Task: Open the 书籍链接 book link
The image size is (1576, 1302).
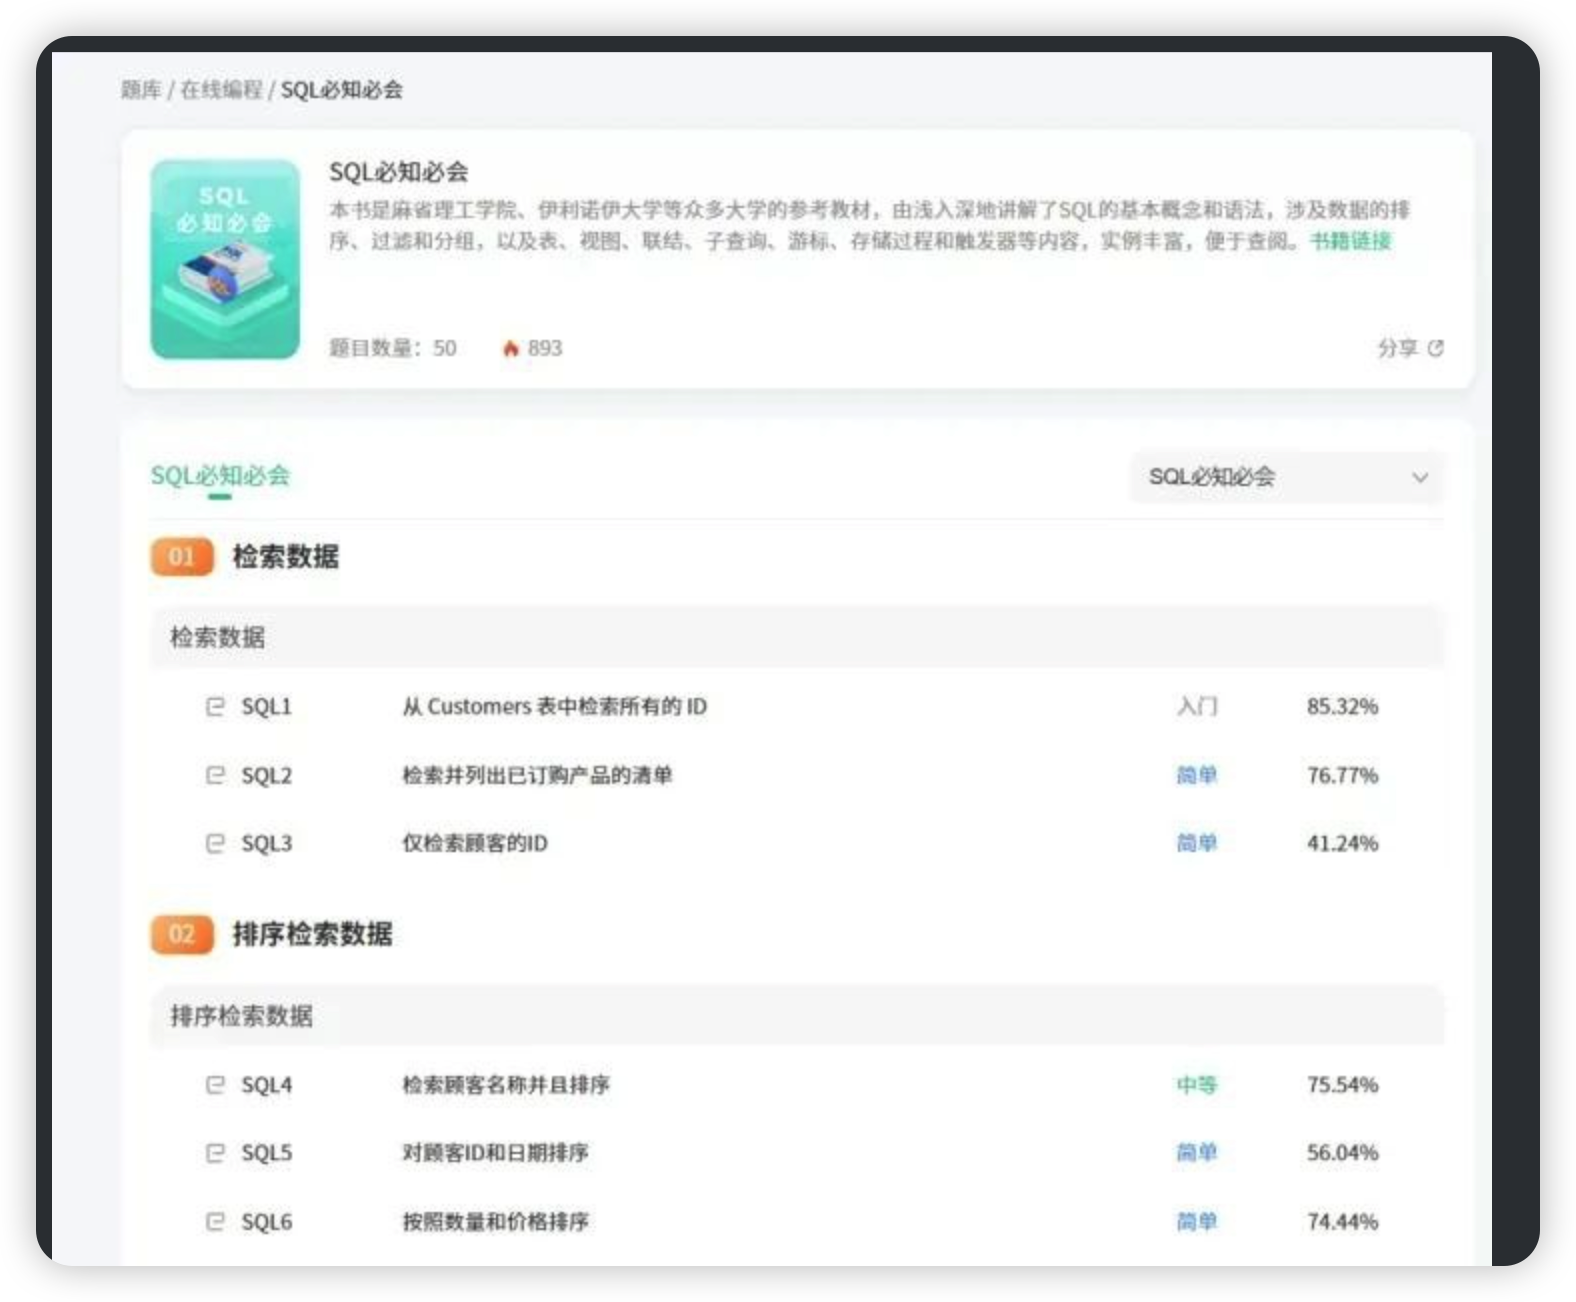Action: (1350, 241)
